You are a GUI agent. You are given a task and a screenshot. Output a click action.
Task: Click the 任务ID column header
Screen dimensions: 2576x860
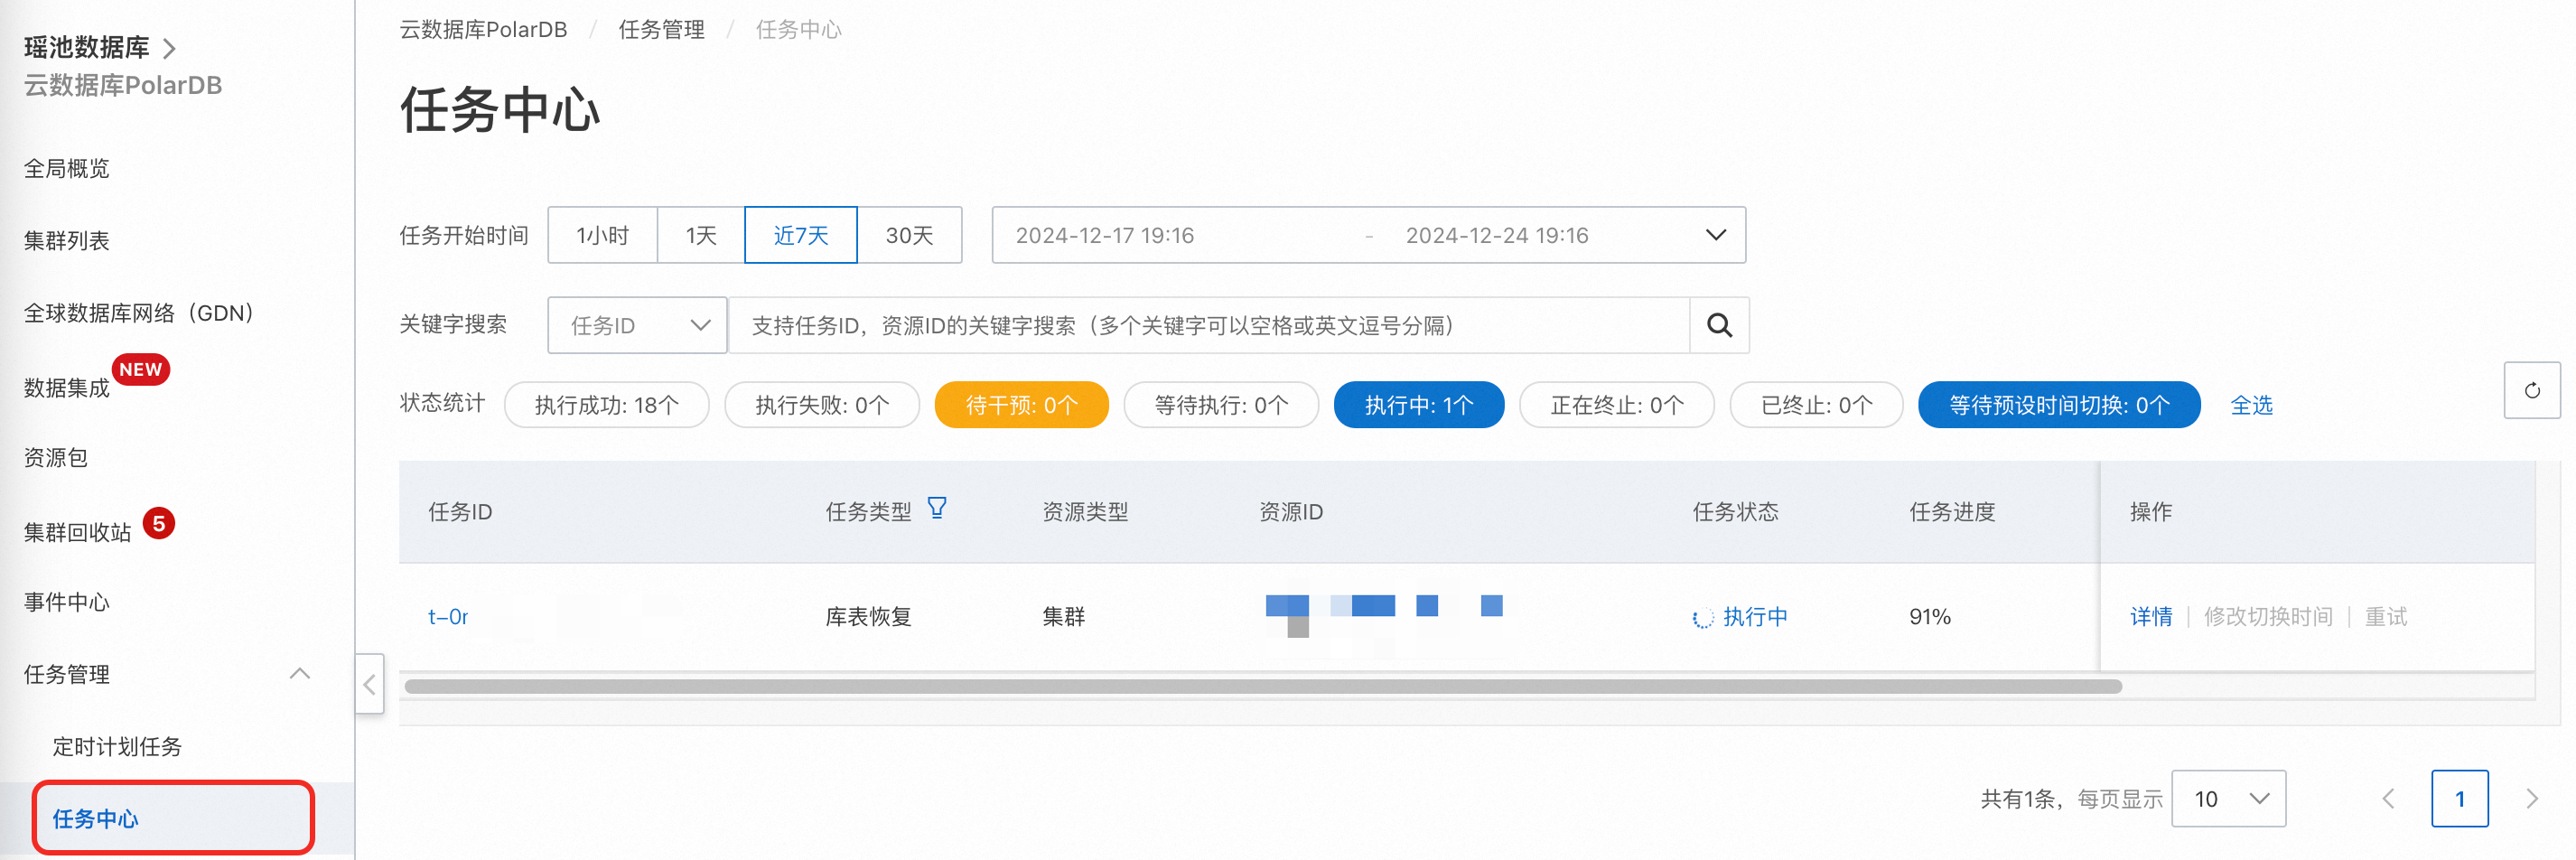point(460,511)
